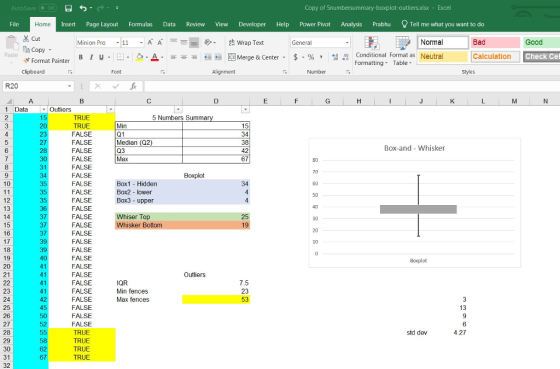
Task: Undo the last action
Action: (x=83, y=8)
